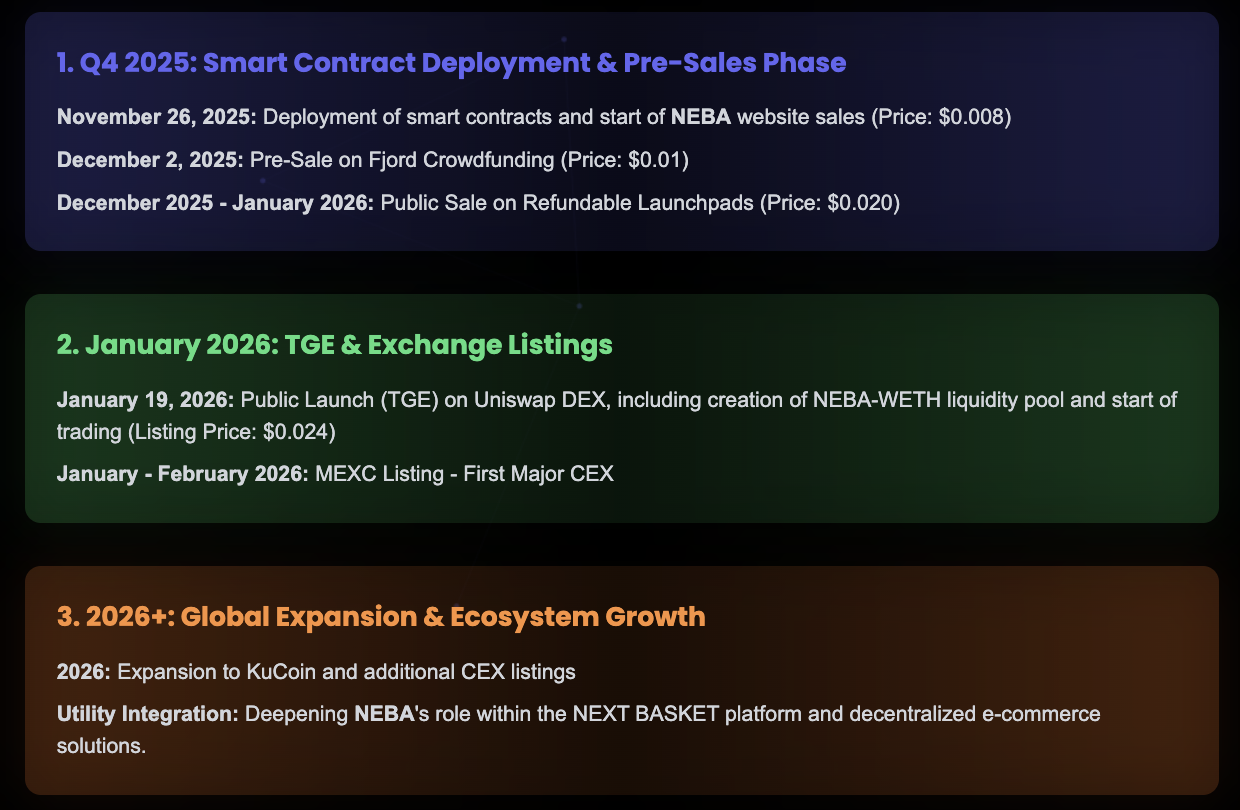Select the bold "January - February 2026:" label

click(183, 473)
